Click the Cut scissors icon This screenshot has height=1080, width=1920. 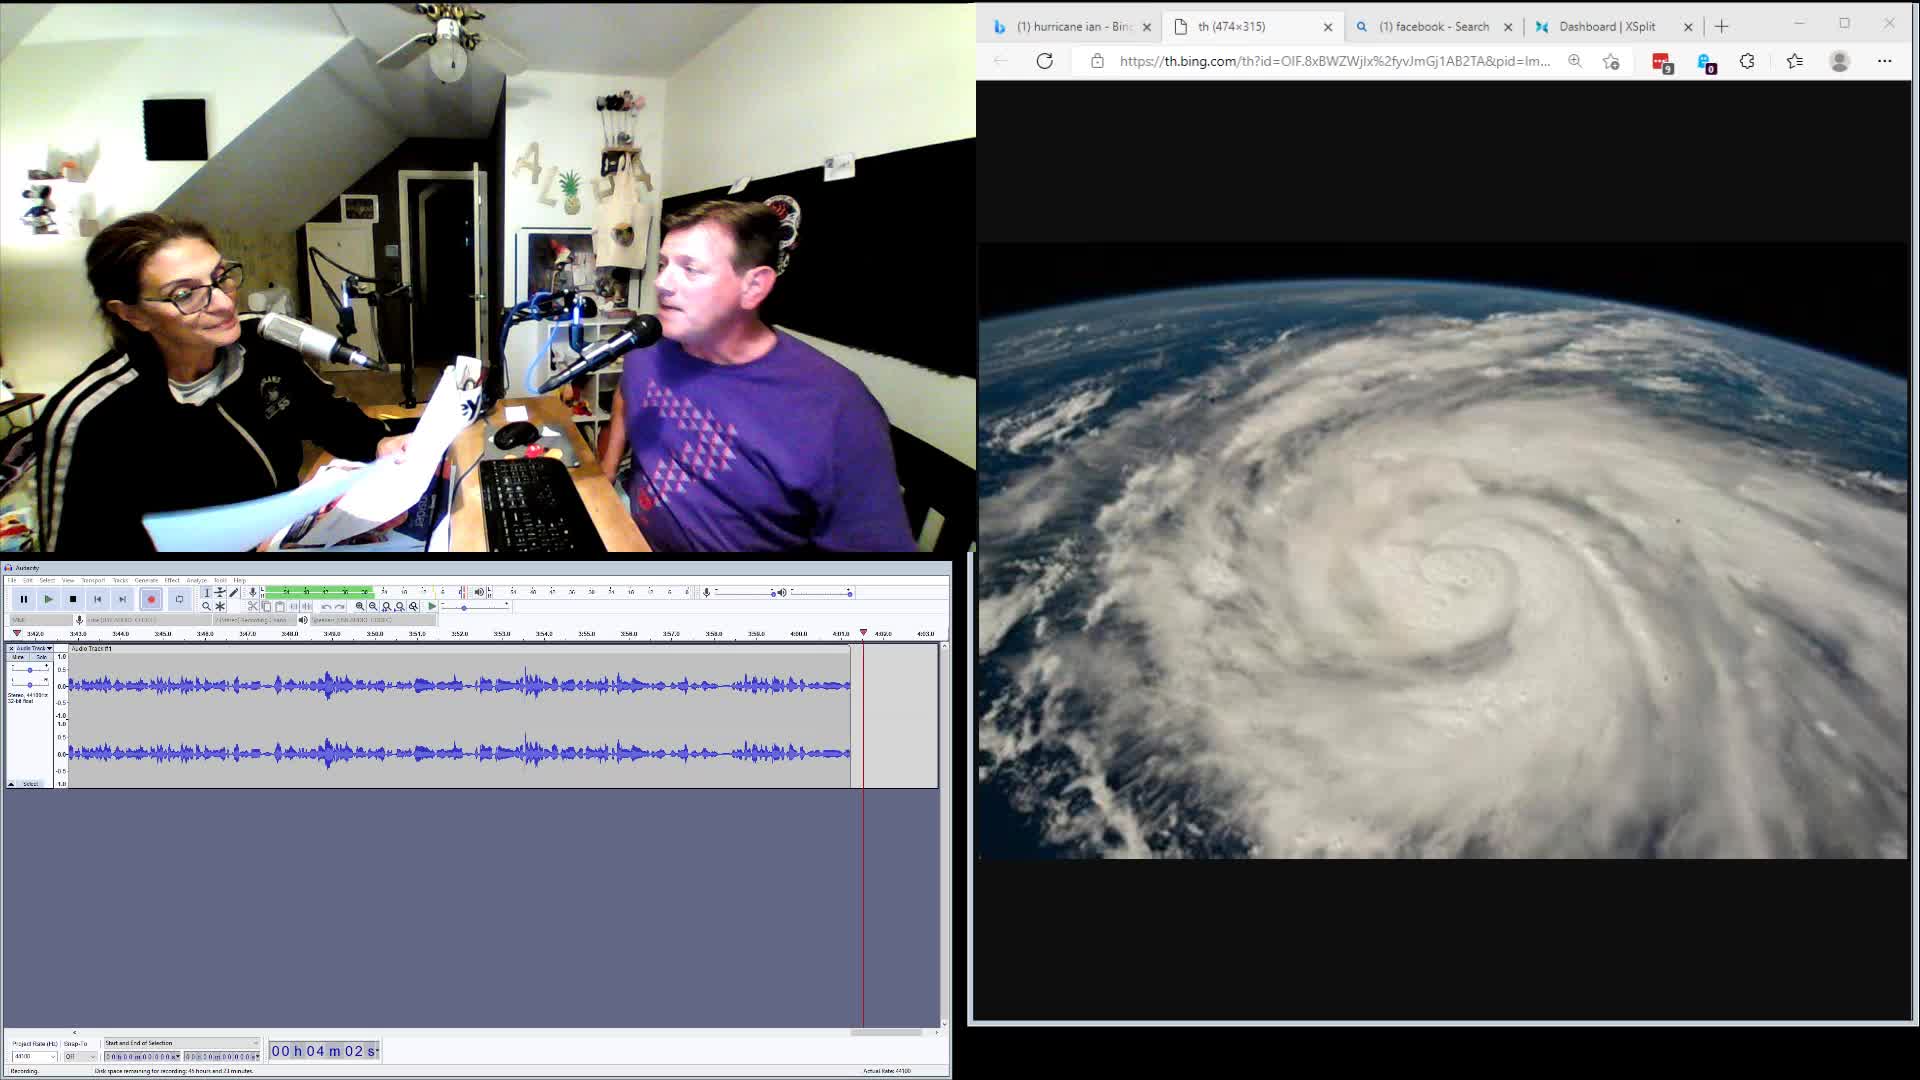coord(253,606)
